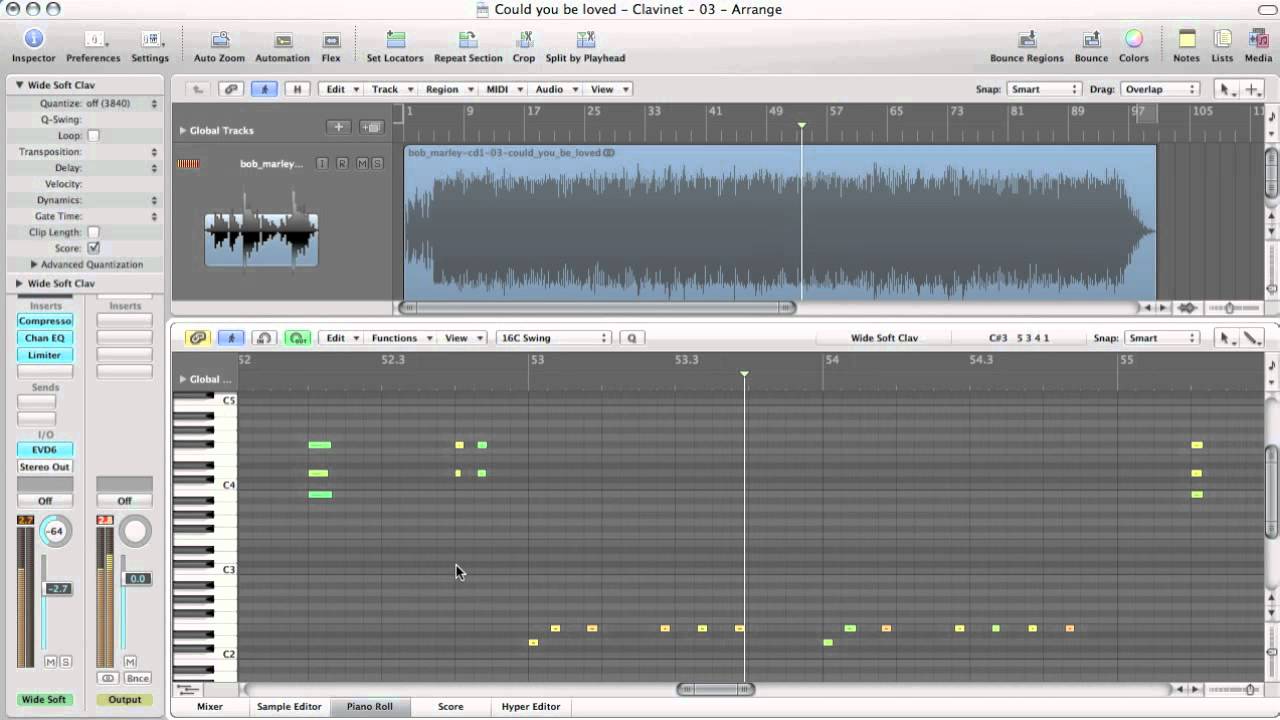The height and width of the screenshot is (720, 1280).
Task: Record-enable the bob_marley track
Action: tap(342, 163)
